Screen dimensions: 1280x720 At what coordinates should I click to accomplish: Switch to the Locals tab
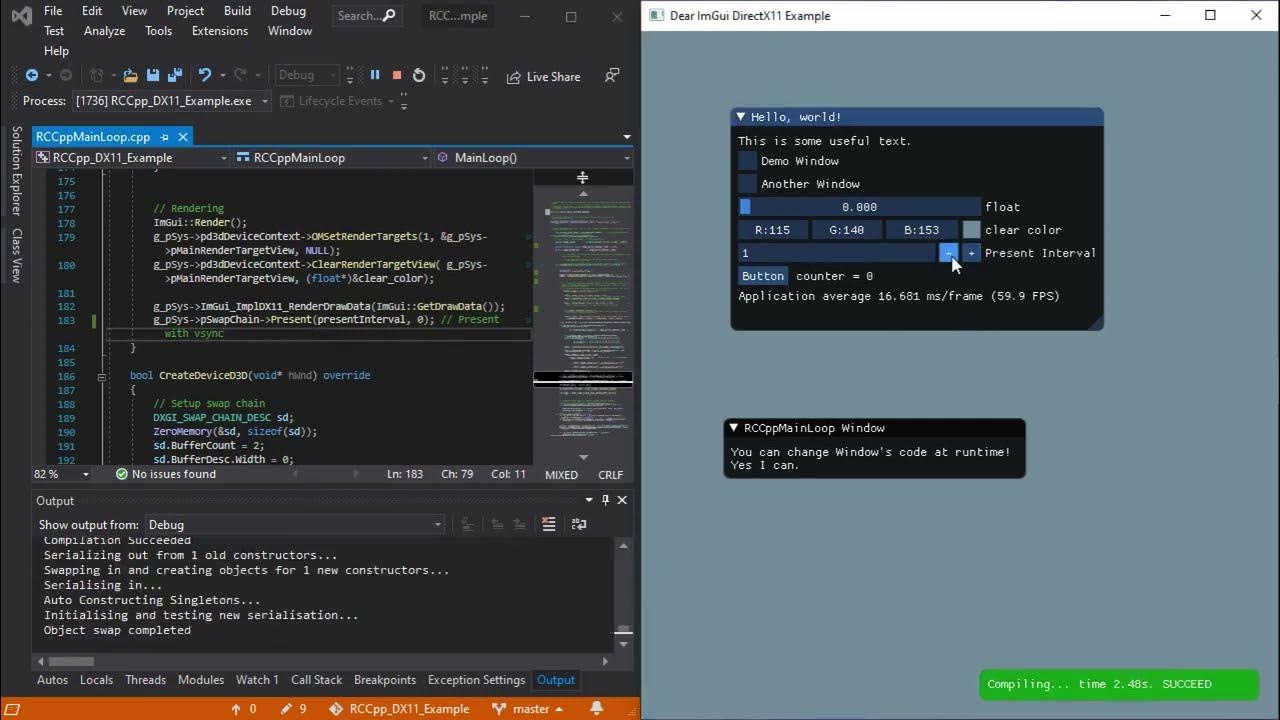click(x=96, y=680)
